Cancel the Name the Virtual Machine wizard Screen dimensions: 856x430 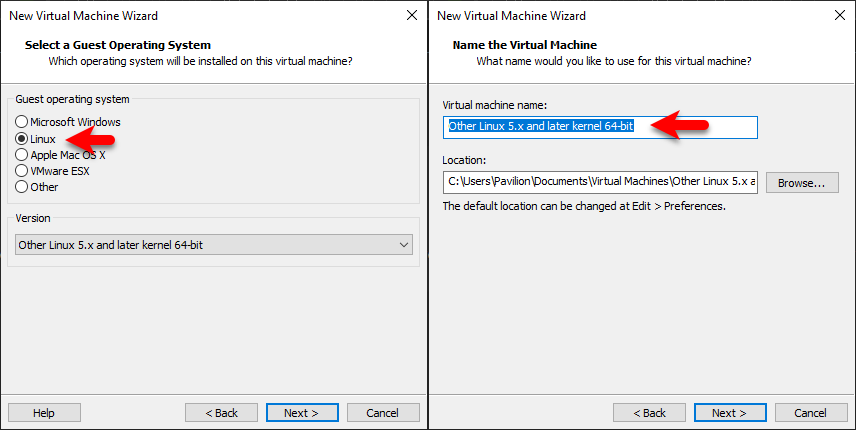(811, 413)
